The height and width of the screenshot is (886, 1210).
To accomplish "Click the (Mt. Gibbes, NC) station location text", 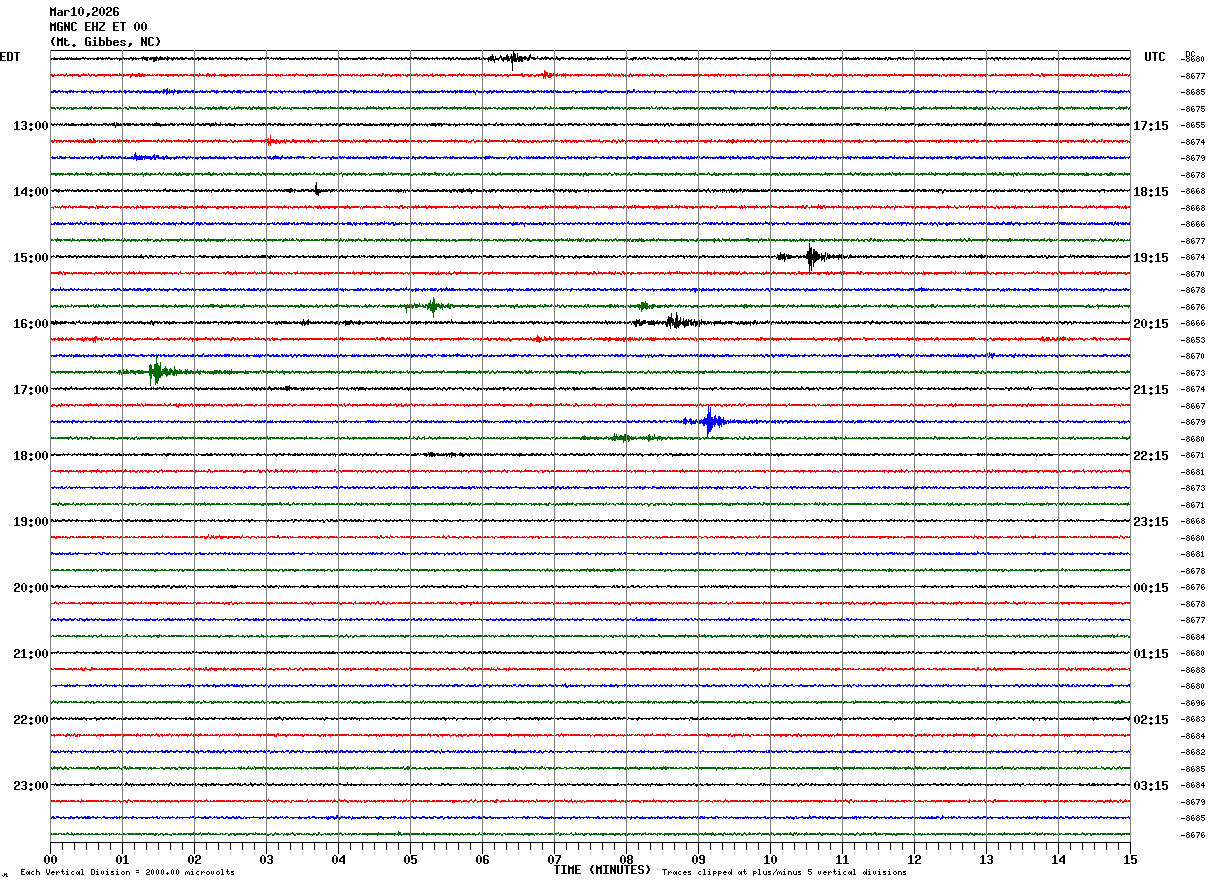I will [x=105, y=42].
